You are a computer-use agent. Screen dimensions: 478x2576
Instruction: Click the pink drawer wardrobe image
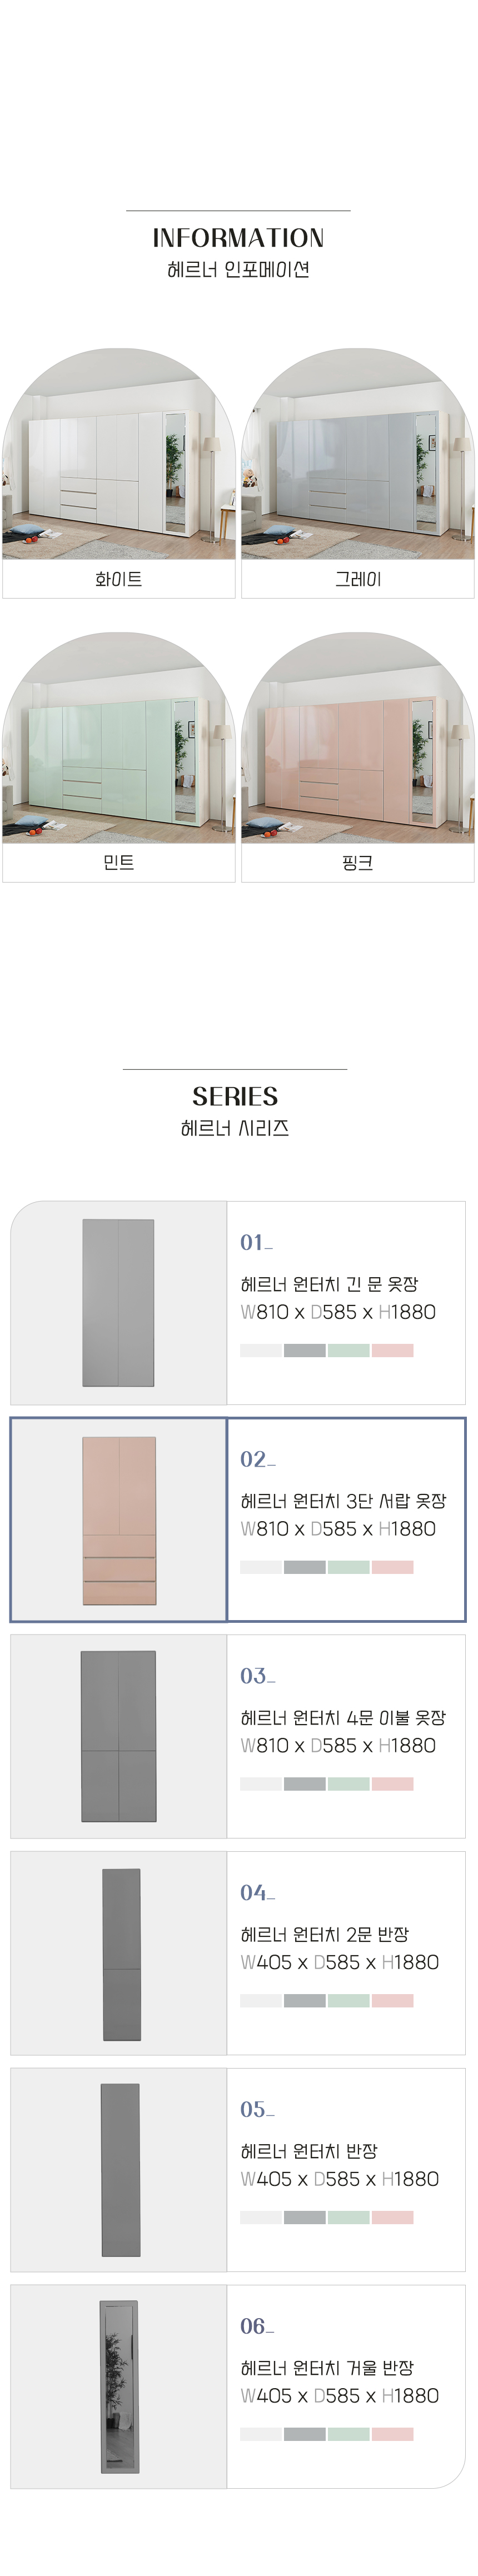(x=118, y=1520)
